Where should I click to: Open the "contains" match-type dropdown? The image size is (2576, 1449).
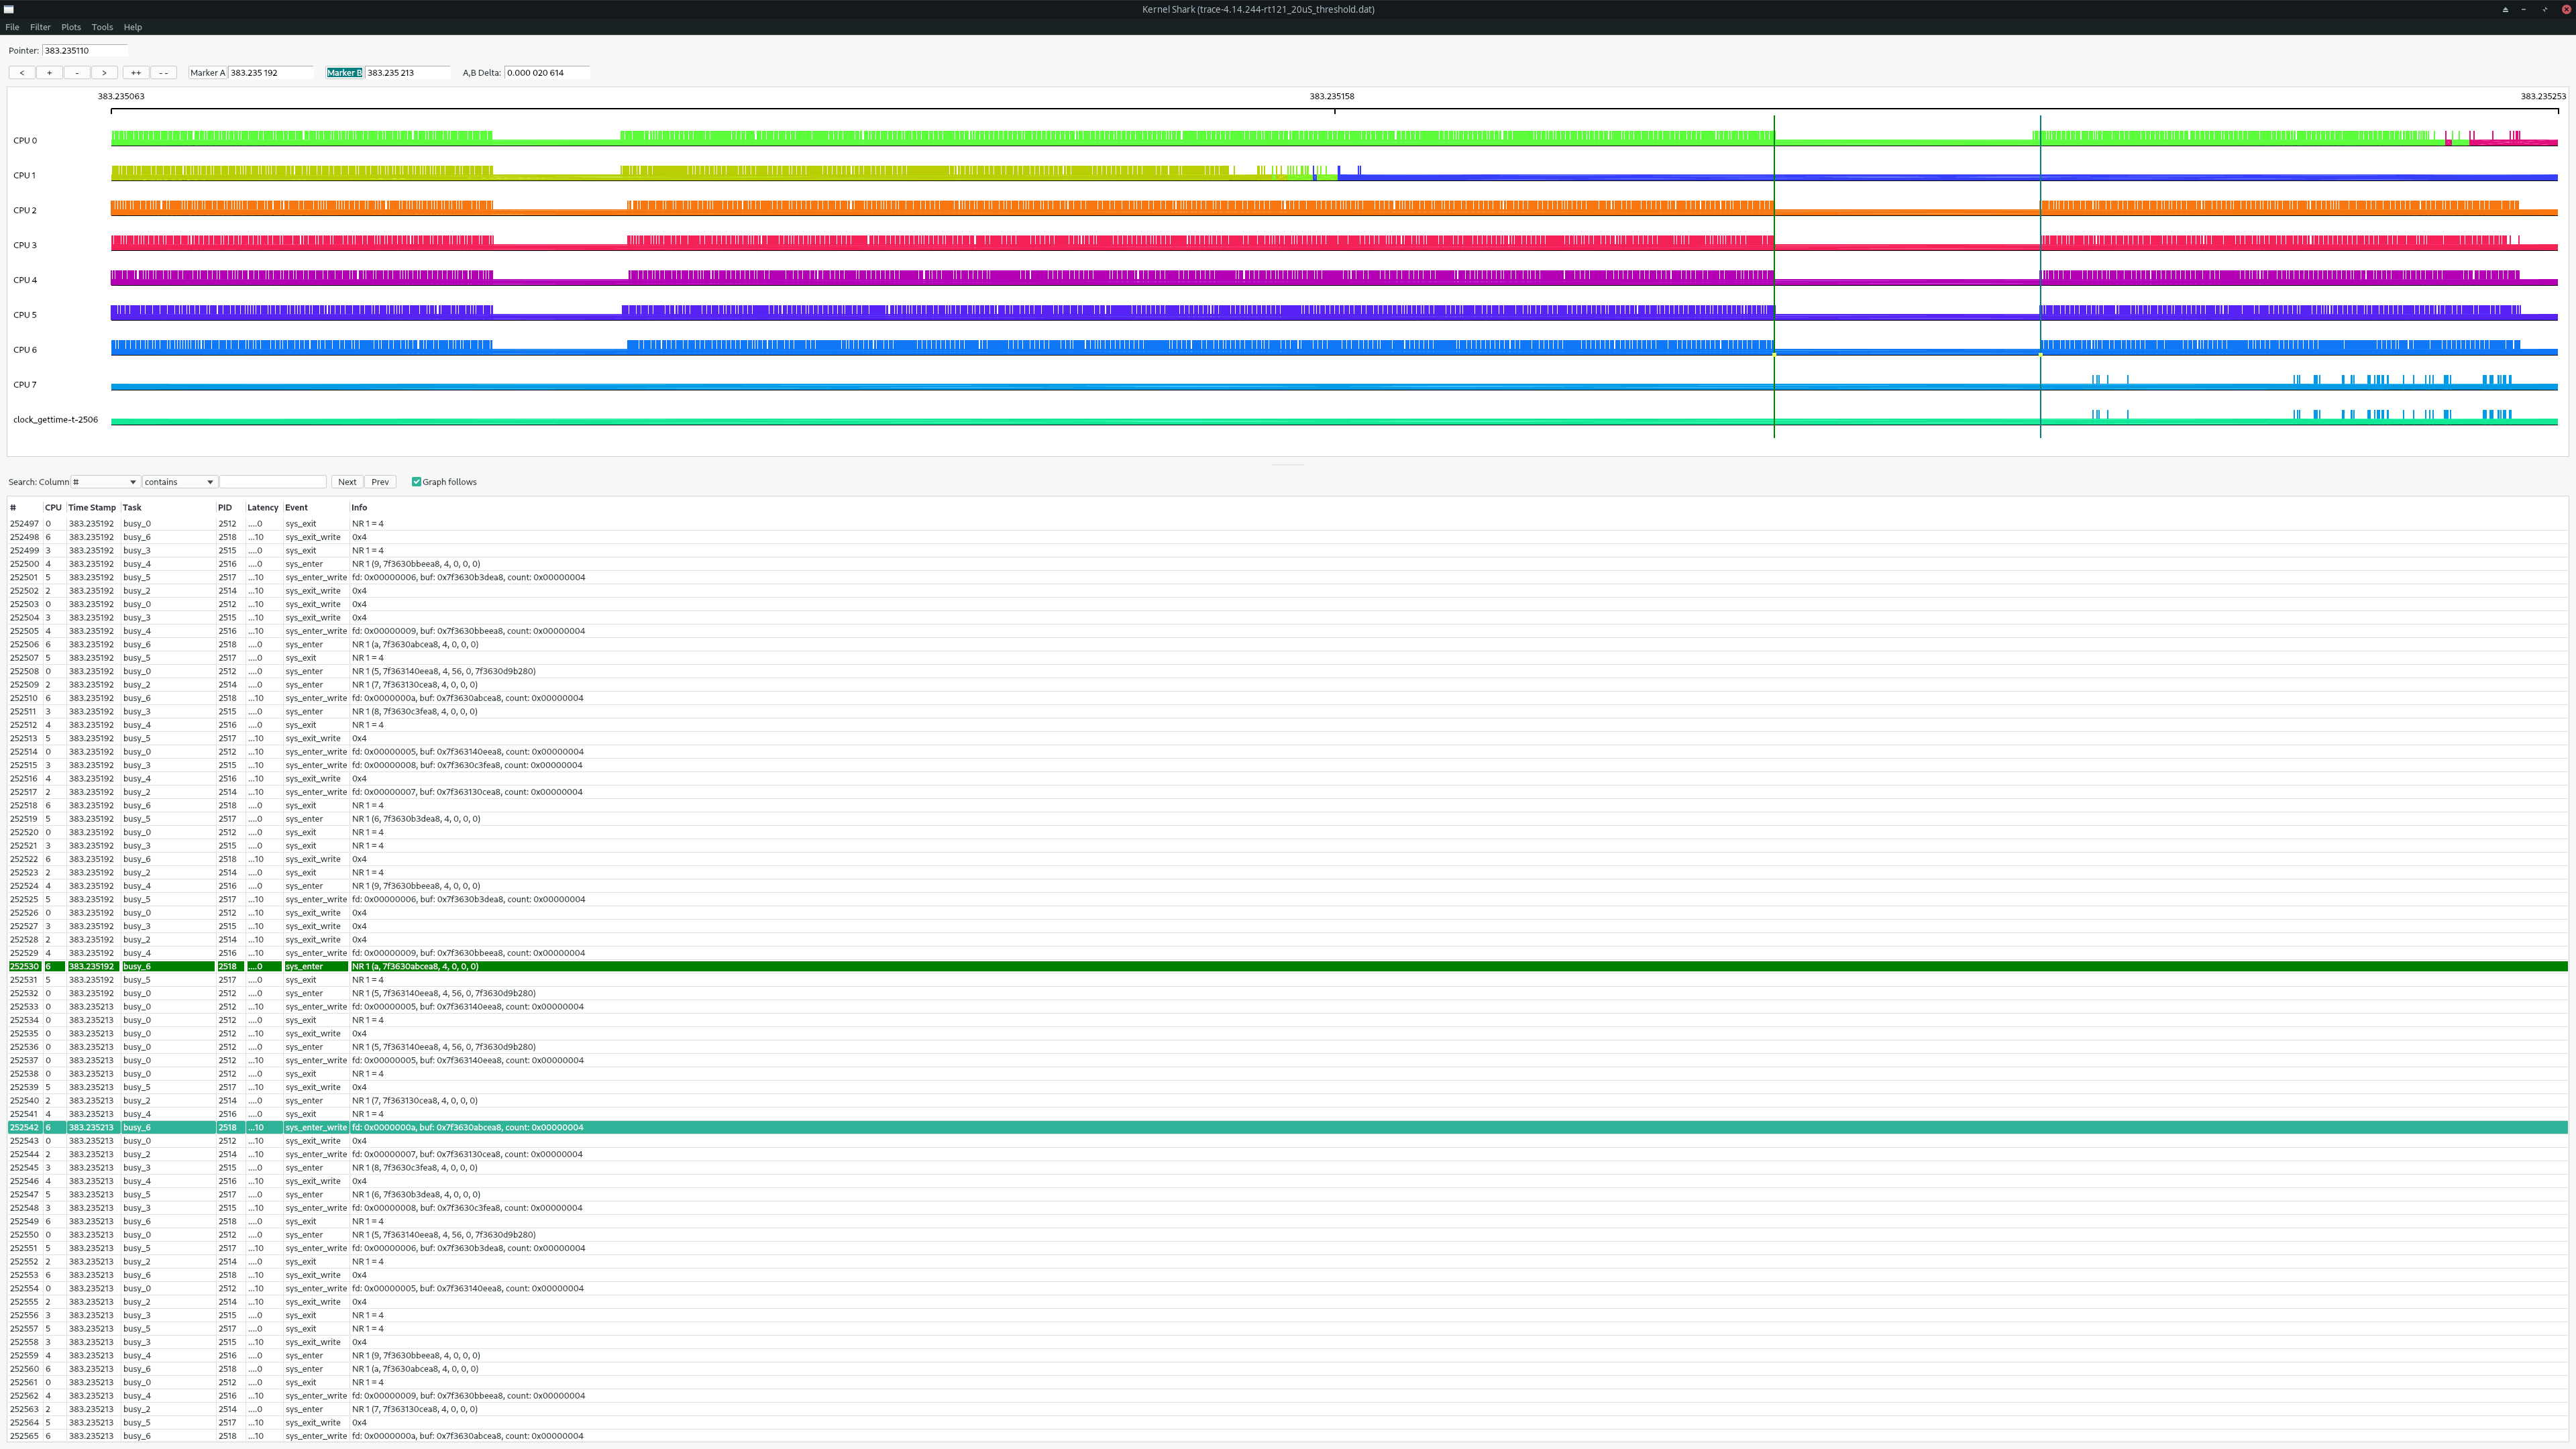point(177,481)
